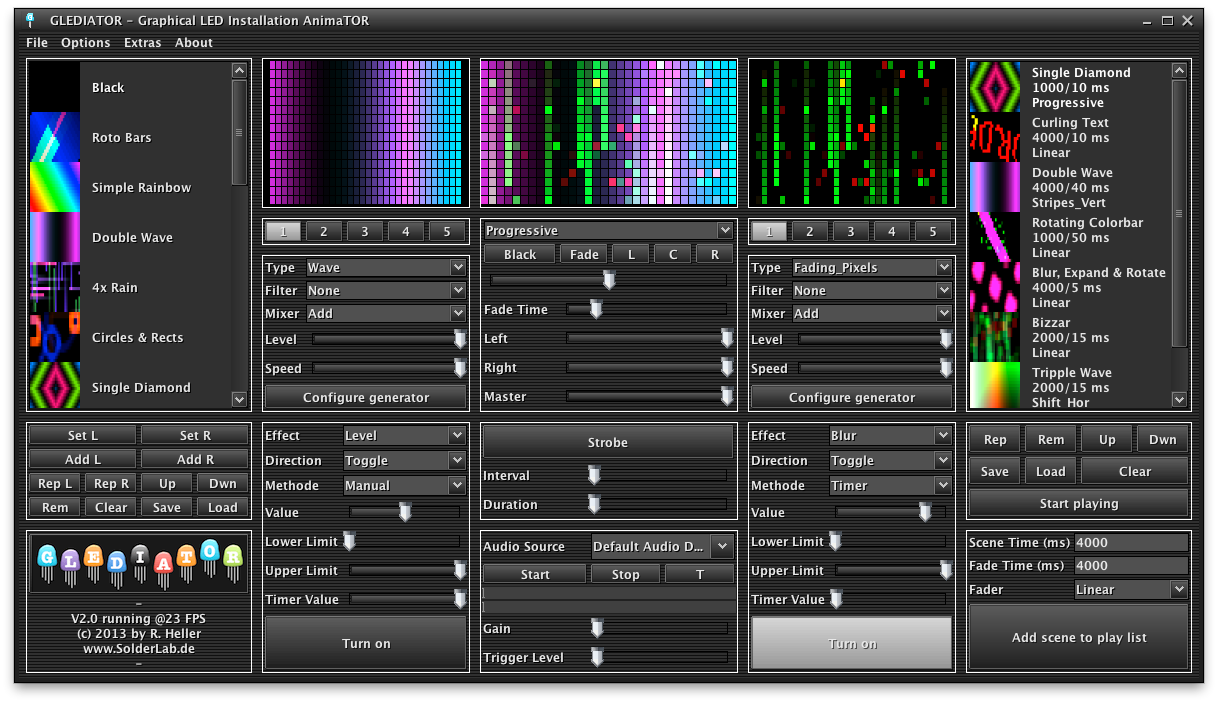
Task: Select the 4x Rain animation icon
Action: click(54, 287)
